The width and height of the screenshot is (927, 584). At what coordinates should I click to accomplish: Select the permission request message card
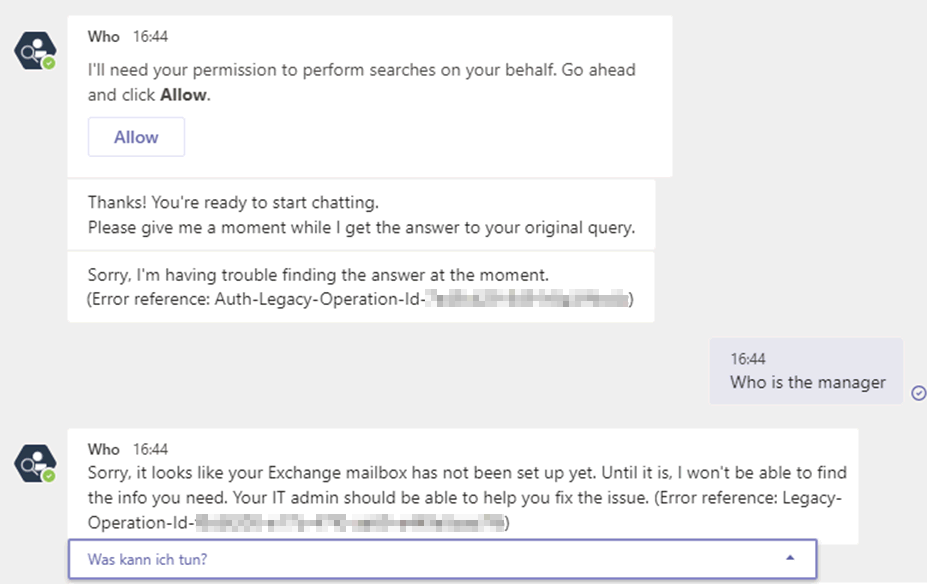click(370, 96)
